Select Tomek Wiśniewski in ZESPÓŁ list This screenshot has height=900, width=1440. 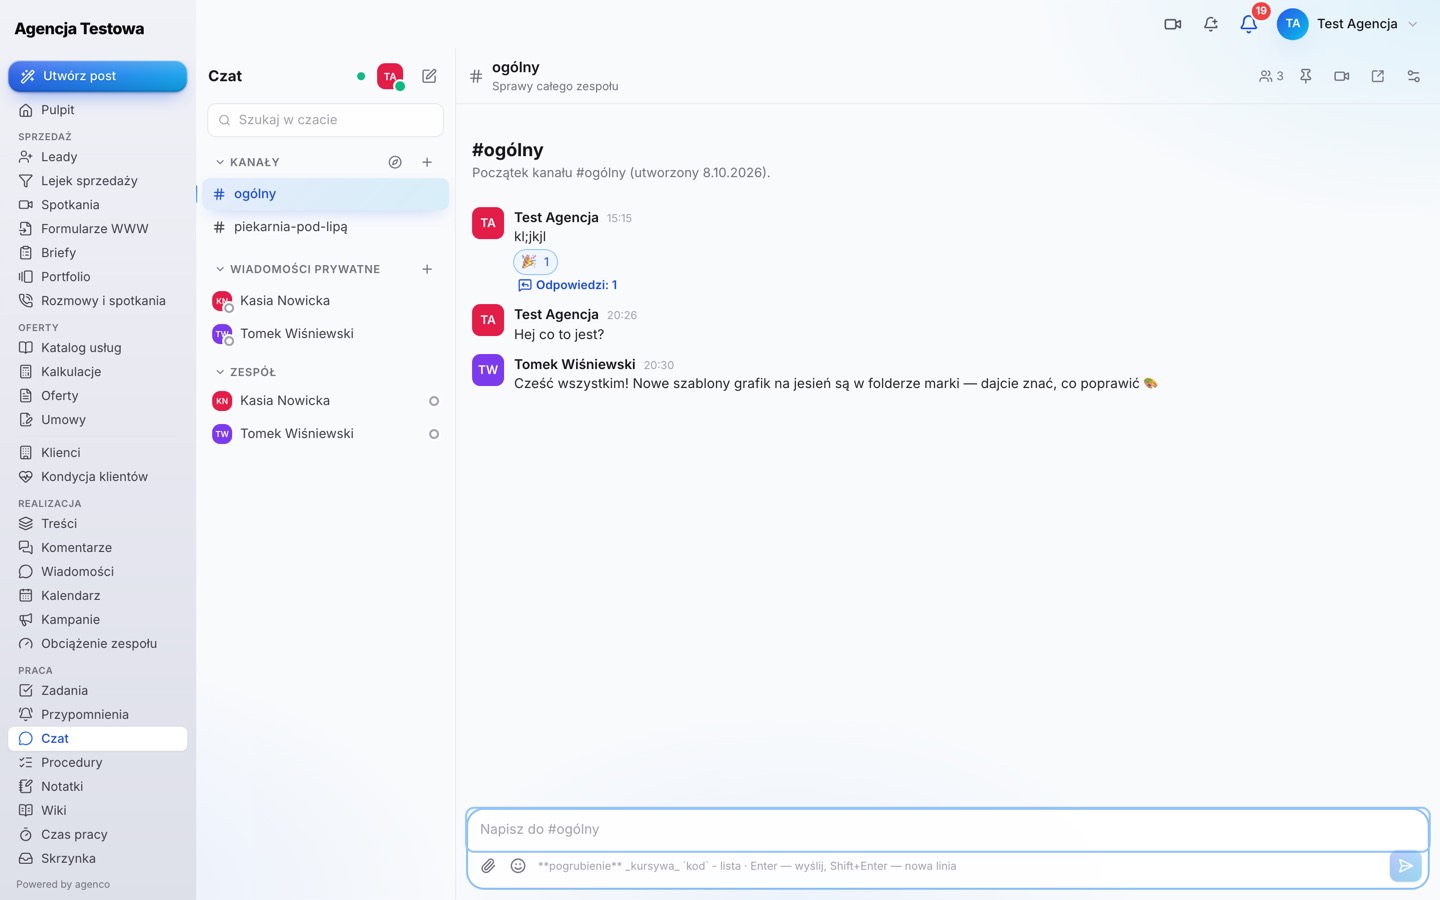(326, 434)
